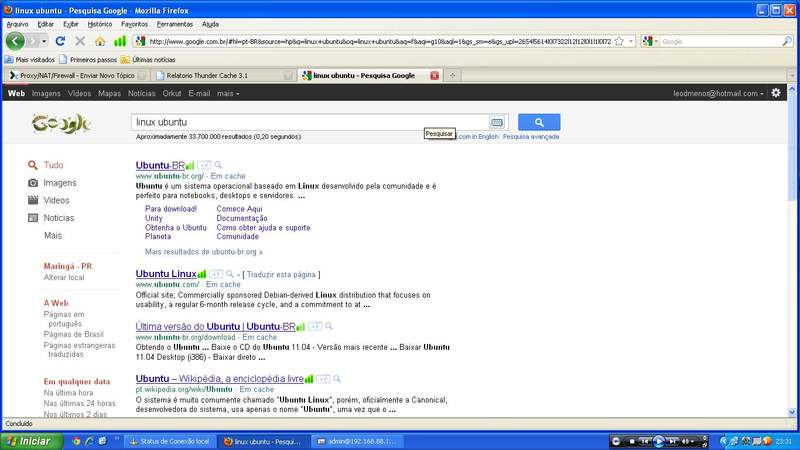This screenshot has height=450, width=800.
Task: Open the tab list dropdown at tab bar end
Action: (x=791, y=76)
